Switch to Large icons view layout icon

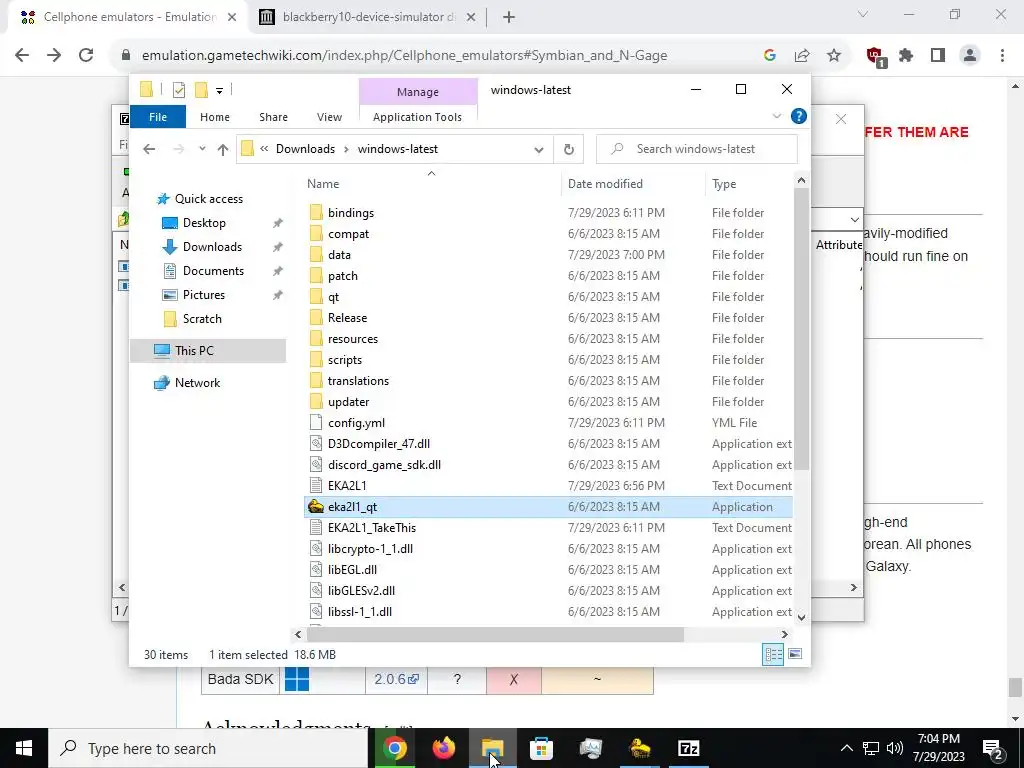(795, 654)
